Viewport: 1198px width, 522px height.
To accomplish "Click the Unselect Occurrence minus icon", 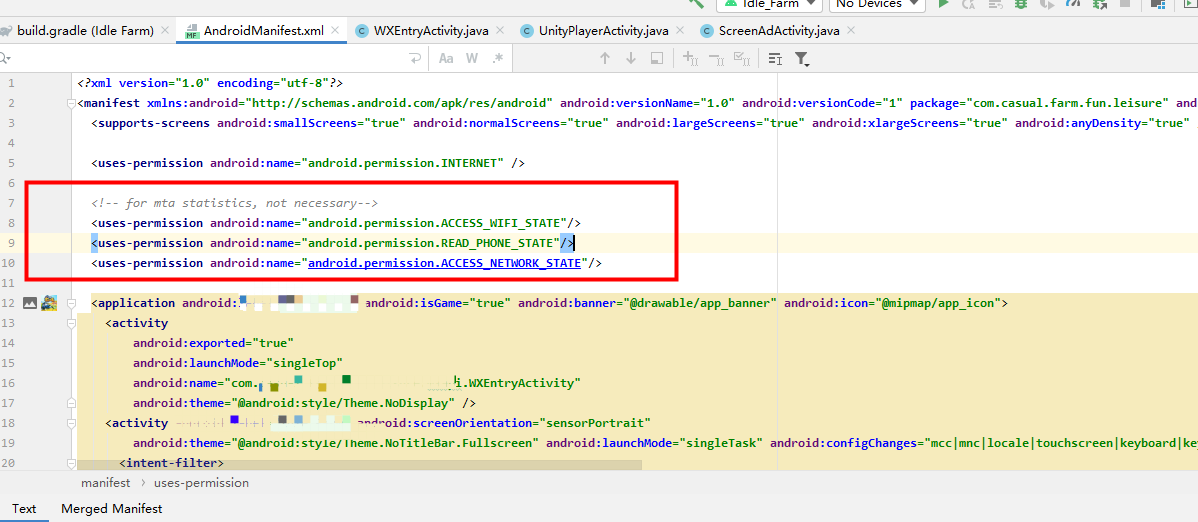I will click(x=717, y=58).
